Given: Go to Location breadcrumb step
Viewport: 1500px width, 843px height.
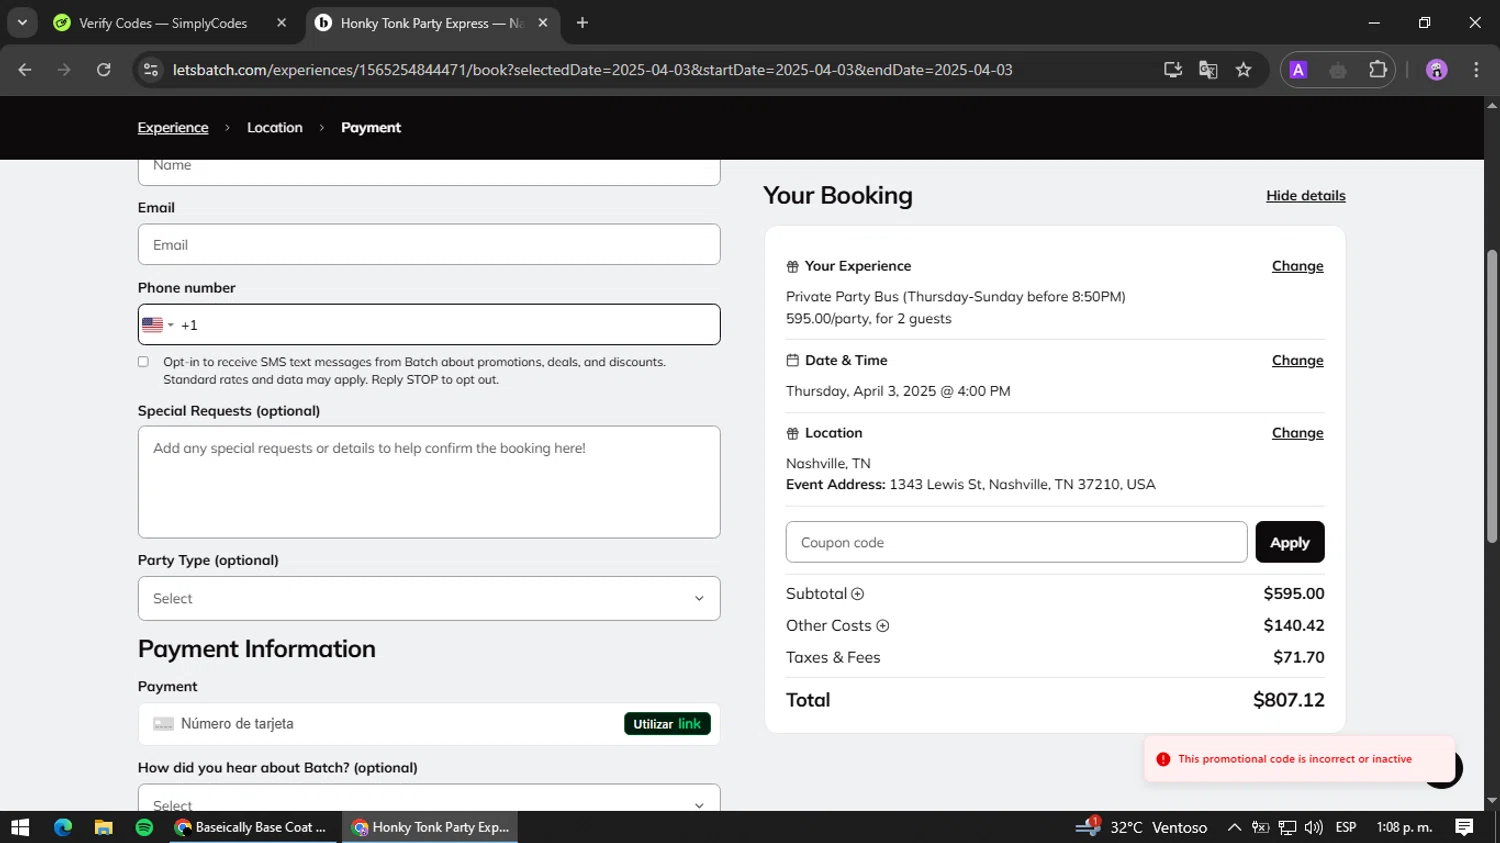Looking at the screenshot, I should pyautogui.click(x=275, y=128).
